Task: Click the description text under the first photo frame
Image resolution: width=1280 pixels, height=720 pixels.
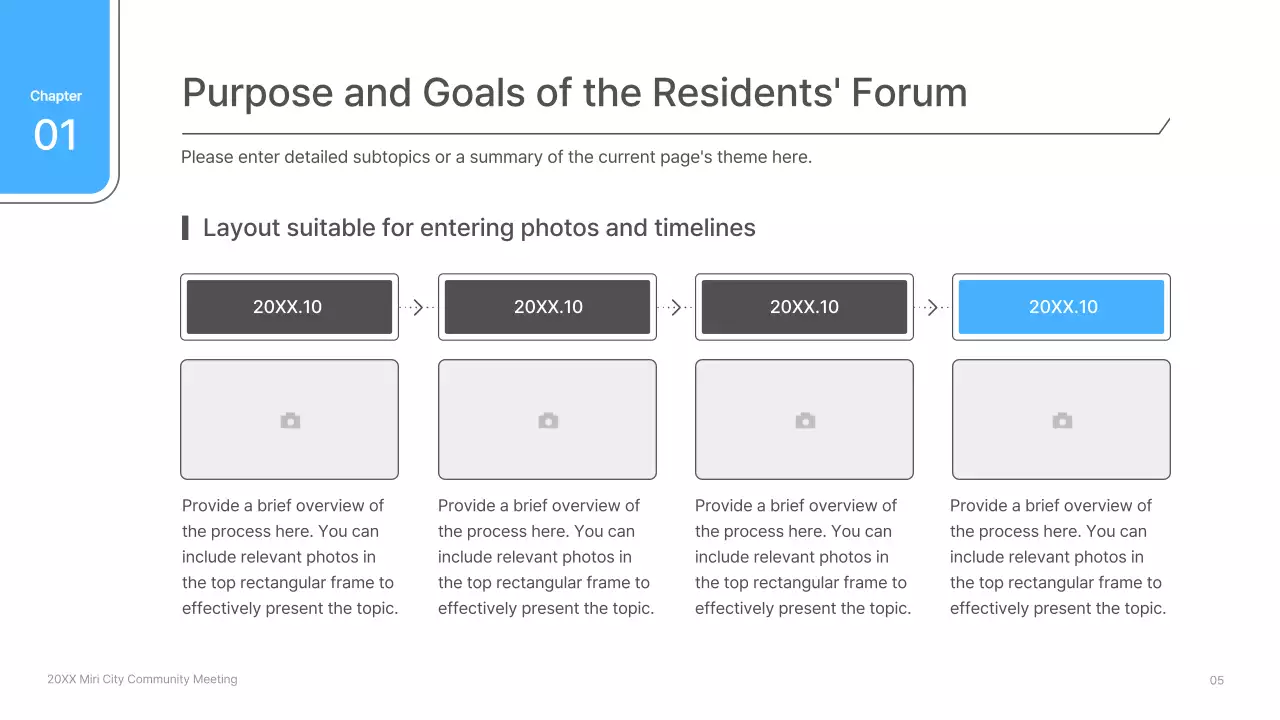Action: pyautogui.click(x=289, y=557)
